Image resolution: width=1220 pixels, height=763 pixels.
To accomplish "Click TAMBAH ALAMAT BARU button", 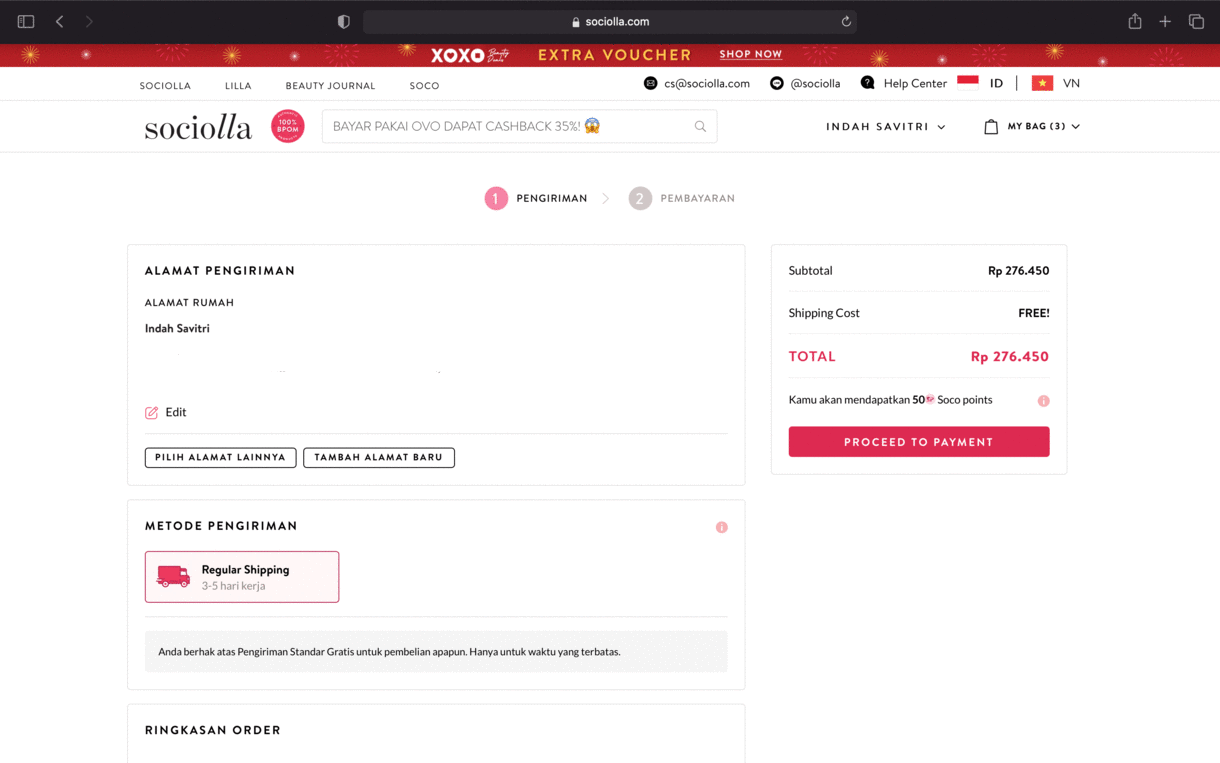I will (379, 457).
